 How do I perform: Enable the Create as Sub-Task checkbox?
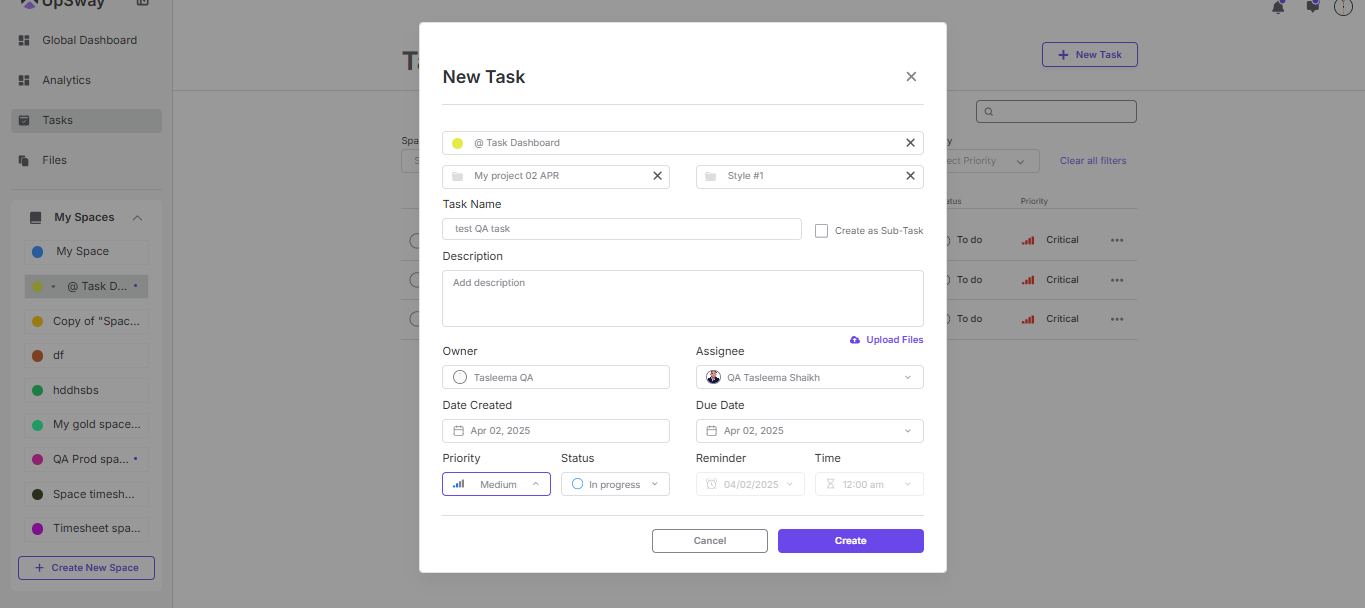pos(821,231)
